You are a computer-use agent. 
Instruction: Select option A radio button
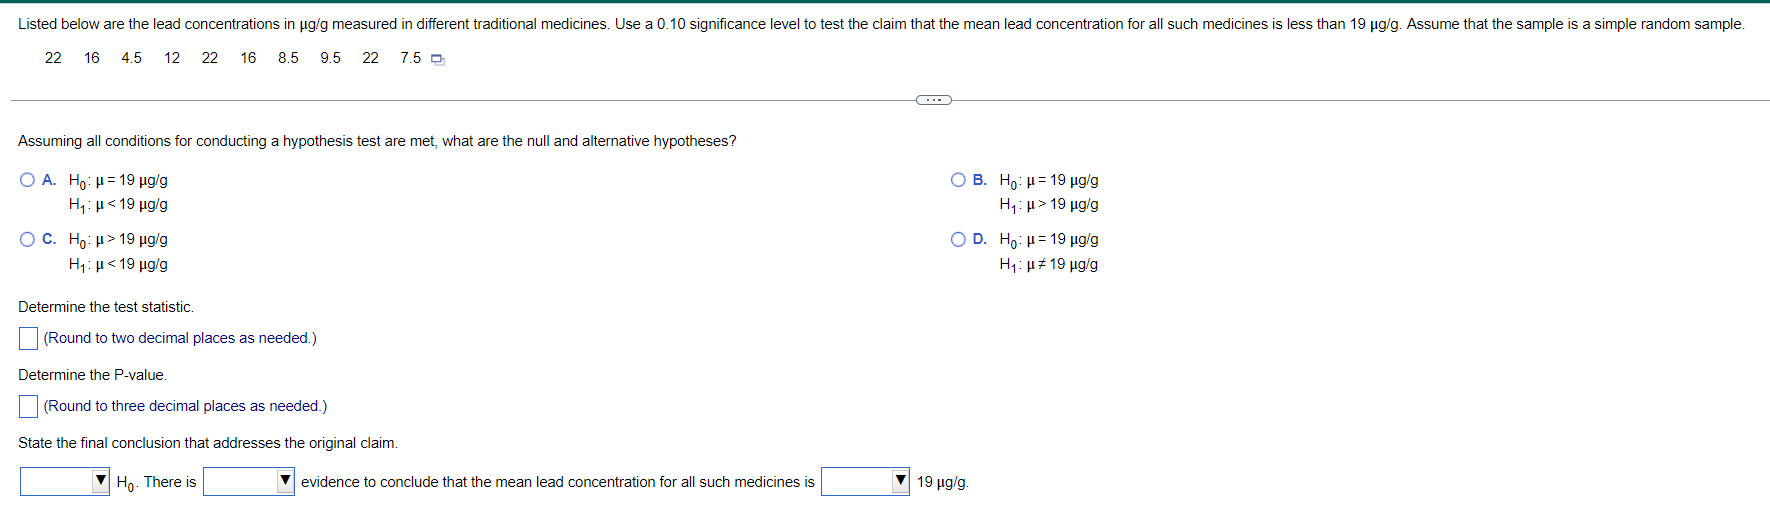[27, 180]
